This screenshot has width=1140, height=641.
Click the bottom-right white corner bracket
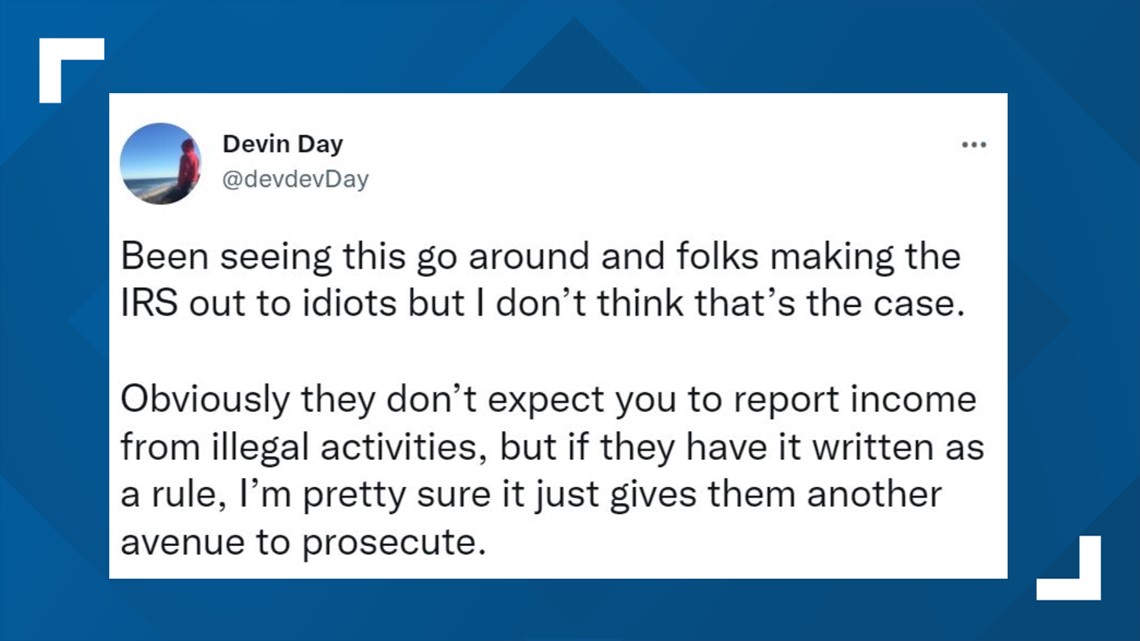click(x=1069, y=568)
